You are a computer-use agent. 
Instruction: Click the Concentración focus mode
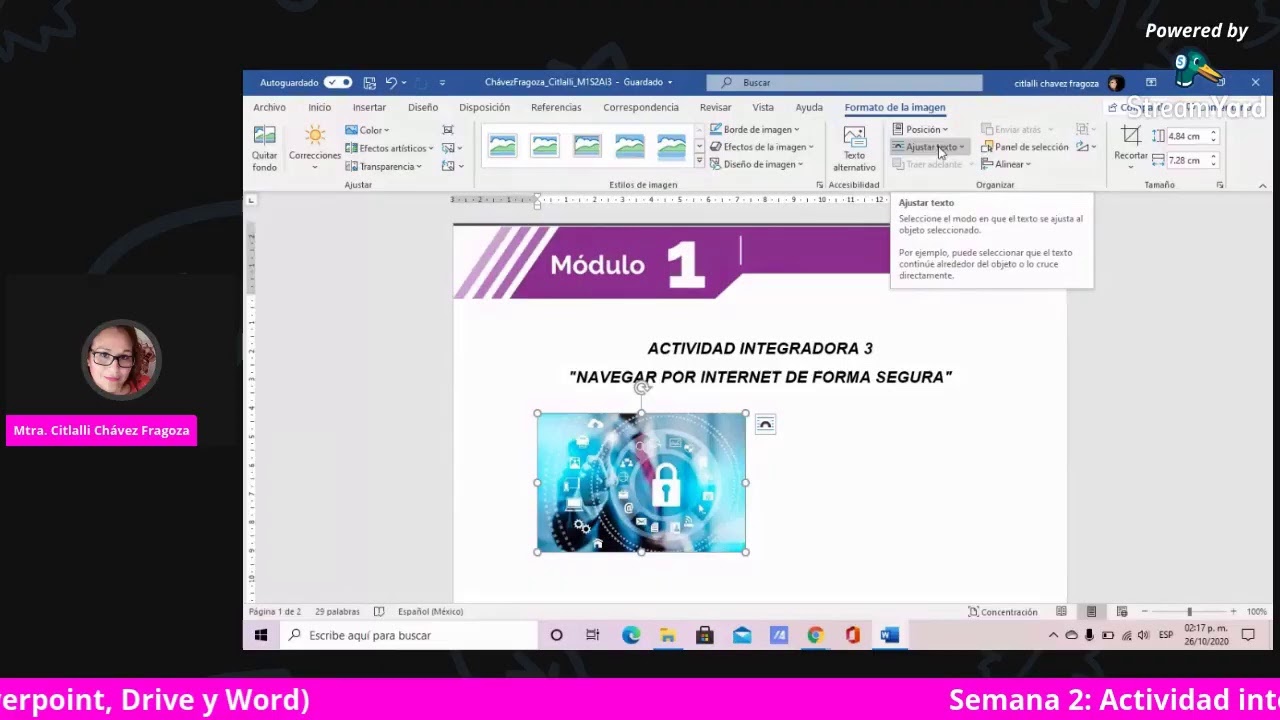point(1003,612)
